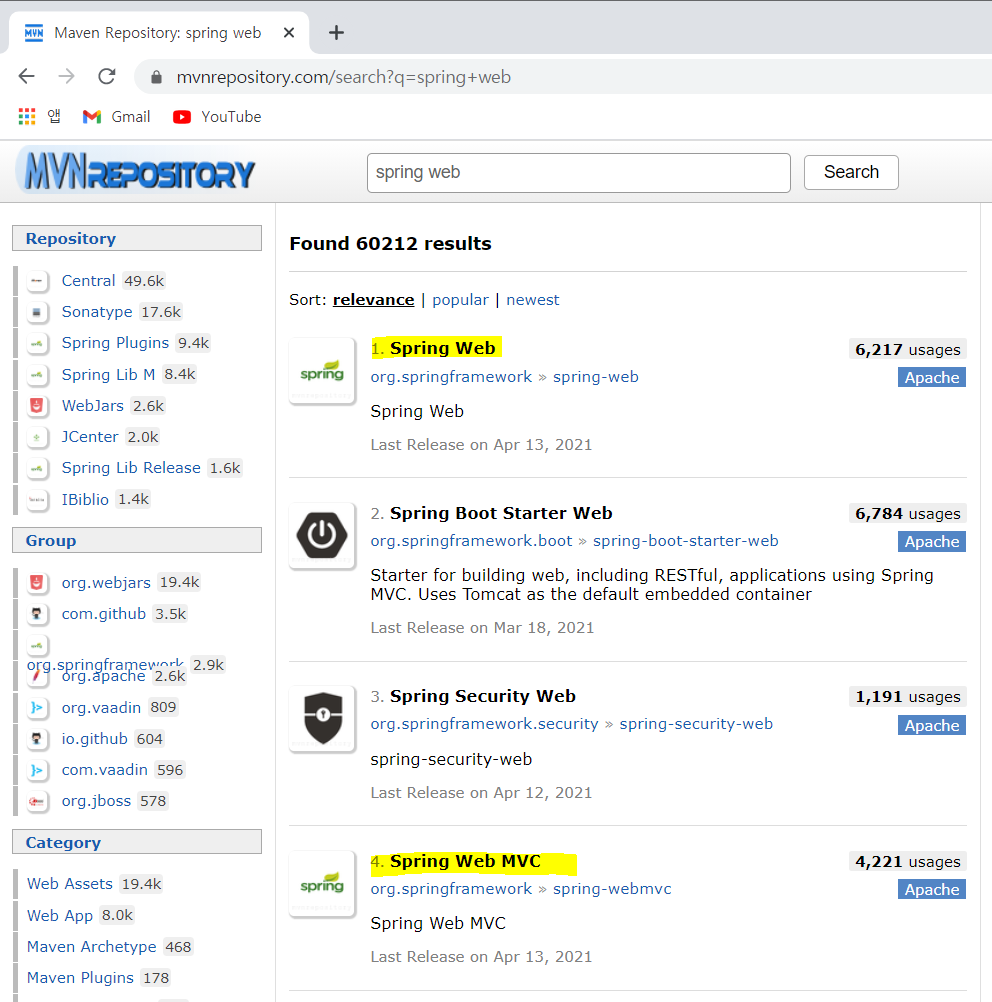Click the browser forward arrow
This screenshot has height=1002, width=992.
66,77
